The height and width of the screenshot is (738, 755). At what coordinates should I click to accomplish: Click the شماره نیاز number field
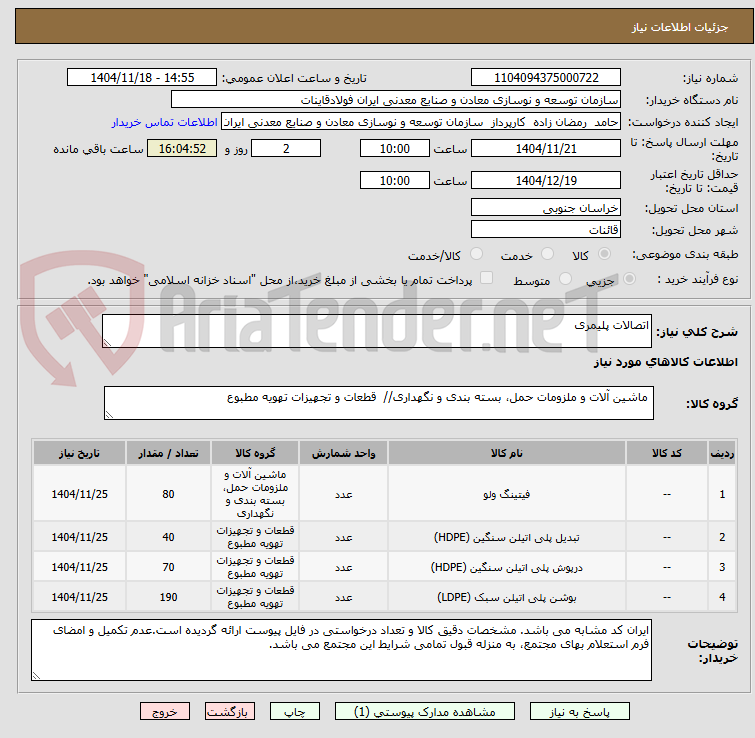click(546, 78)
